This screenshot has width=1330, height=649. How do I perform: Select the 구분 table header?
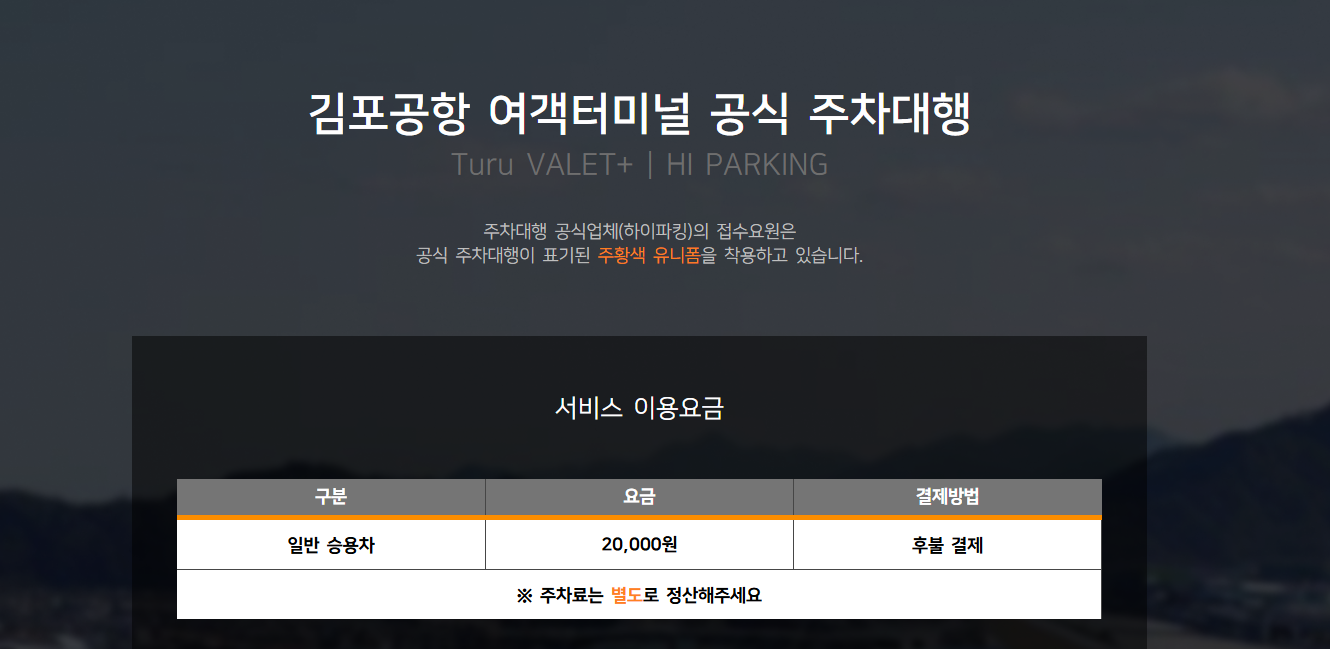(330, 497)
